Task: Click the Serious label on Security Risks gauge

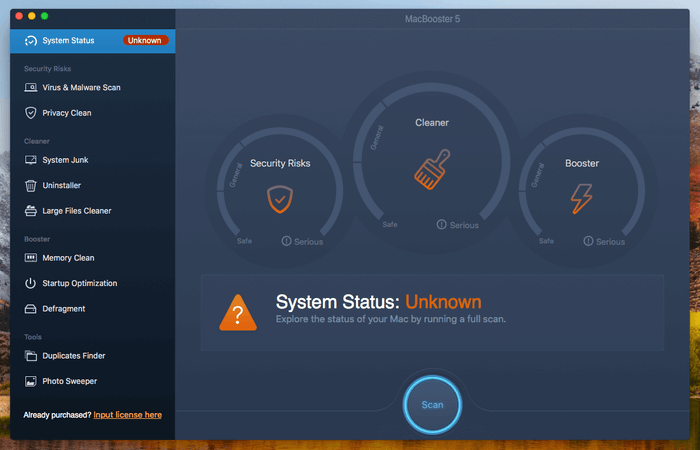Action: pyautogui.click(x=308, y=242)
